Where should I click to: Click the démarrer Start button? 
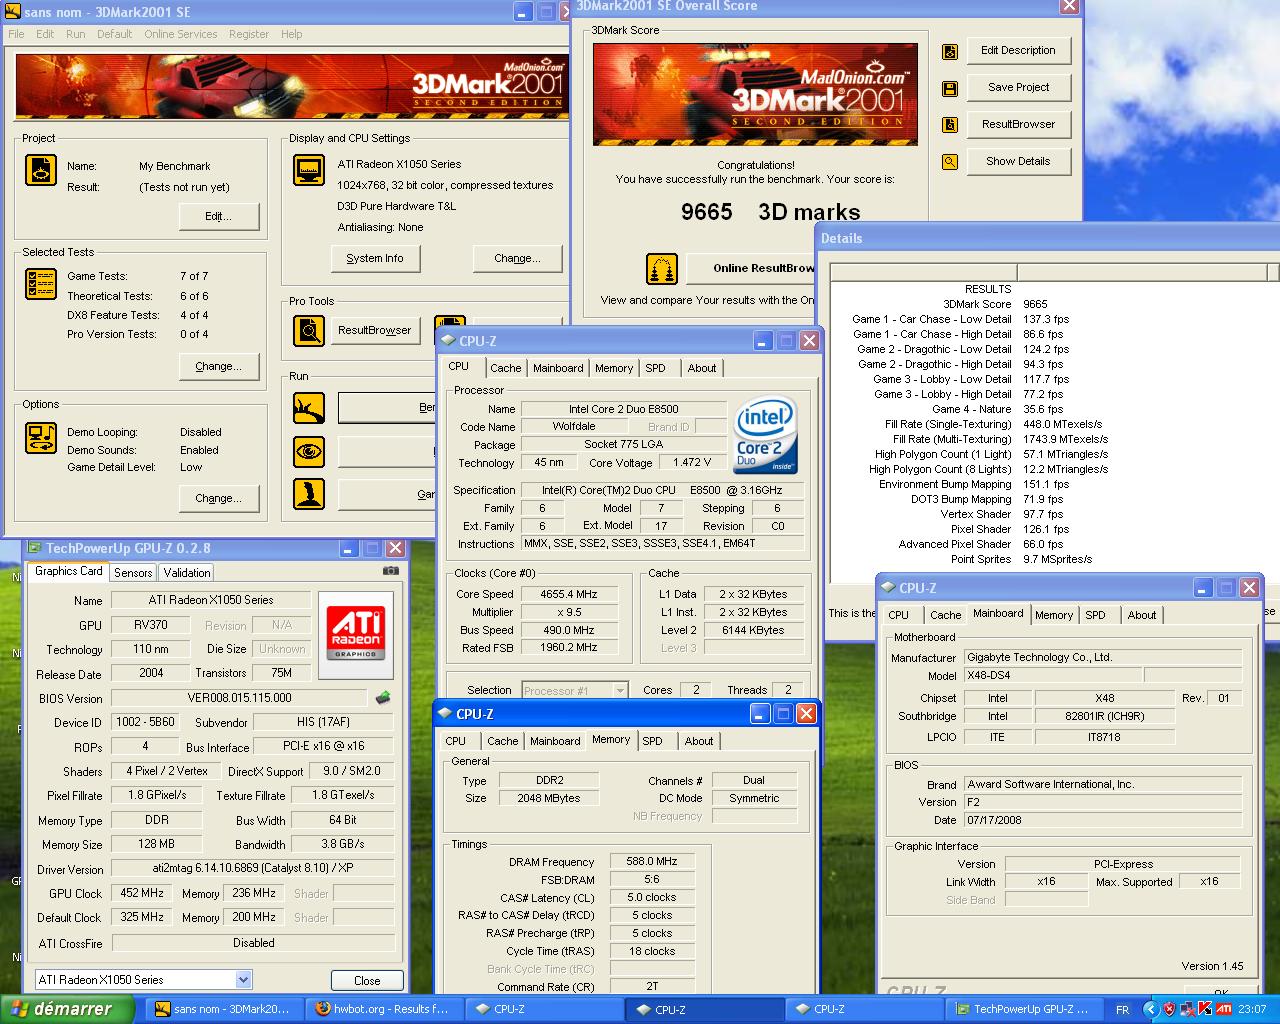click(x=67, y=1009)
